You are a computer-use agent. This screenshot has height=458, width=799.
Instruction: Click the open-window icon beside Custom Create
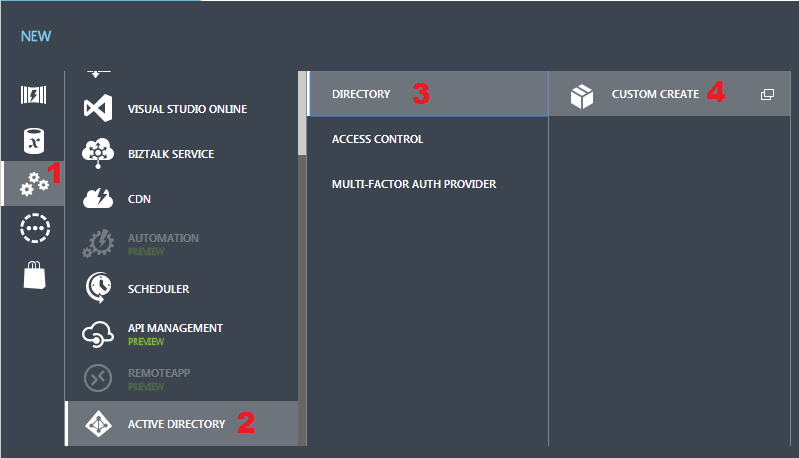coord(767,94)
